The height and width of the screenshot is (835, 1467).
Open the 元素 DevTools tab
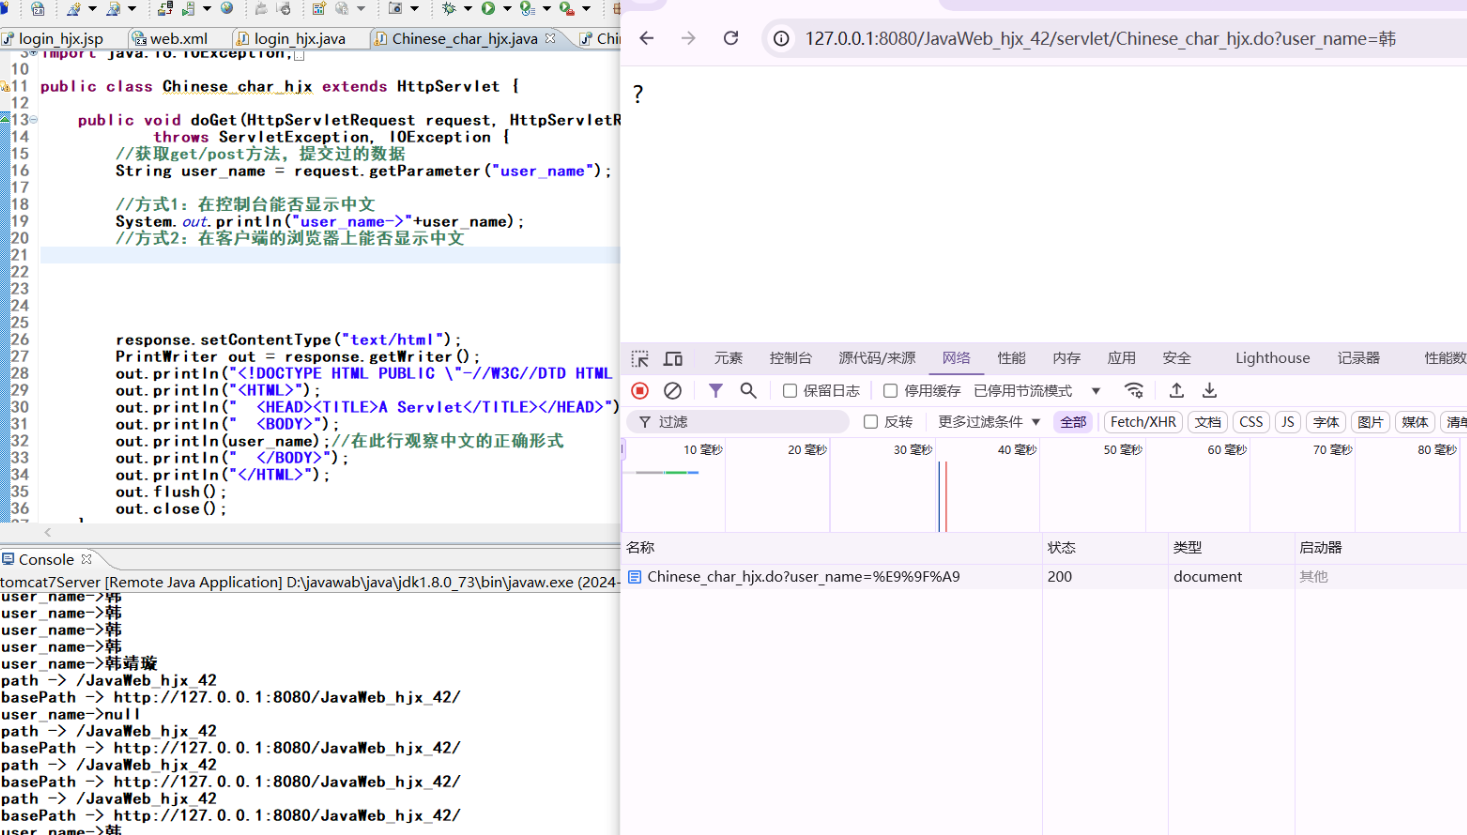728,358
